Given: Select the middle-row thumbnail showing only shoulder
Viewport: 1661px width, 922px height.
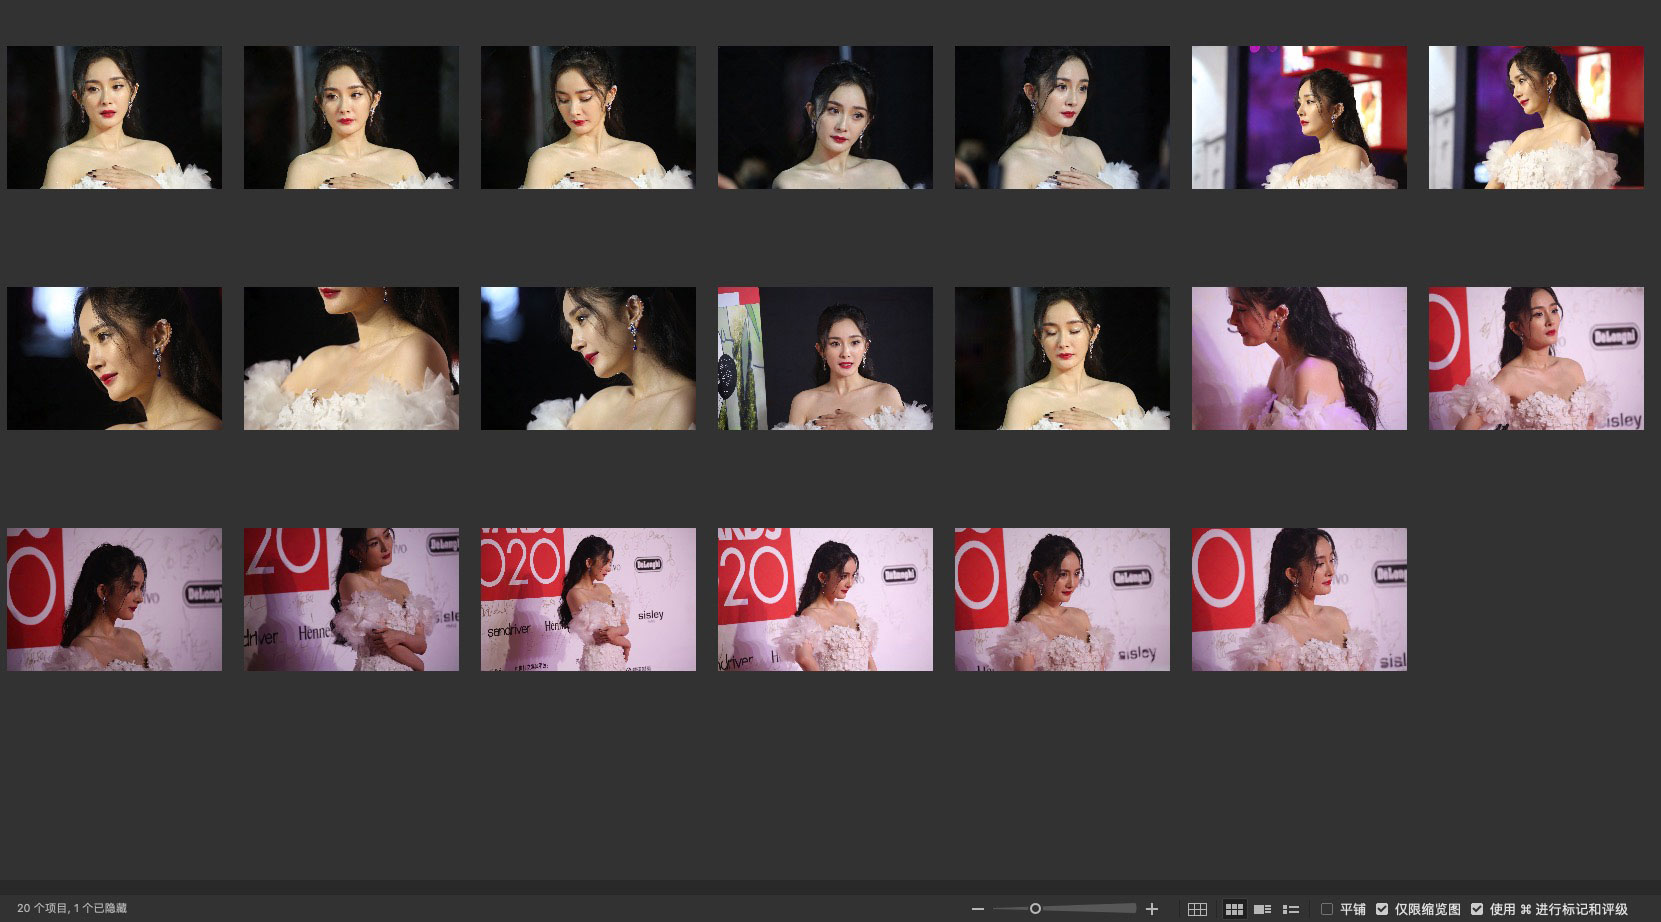Looking at the screenshot, I should [351, 358].
